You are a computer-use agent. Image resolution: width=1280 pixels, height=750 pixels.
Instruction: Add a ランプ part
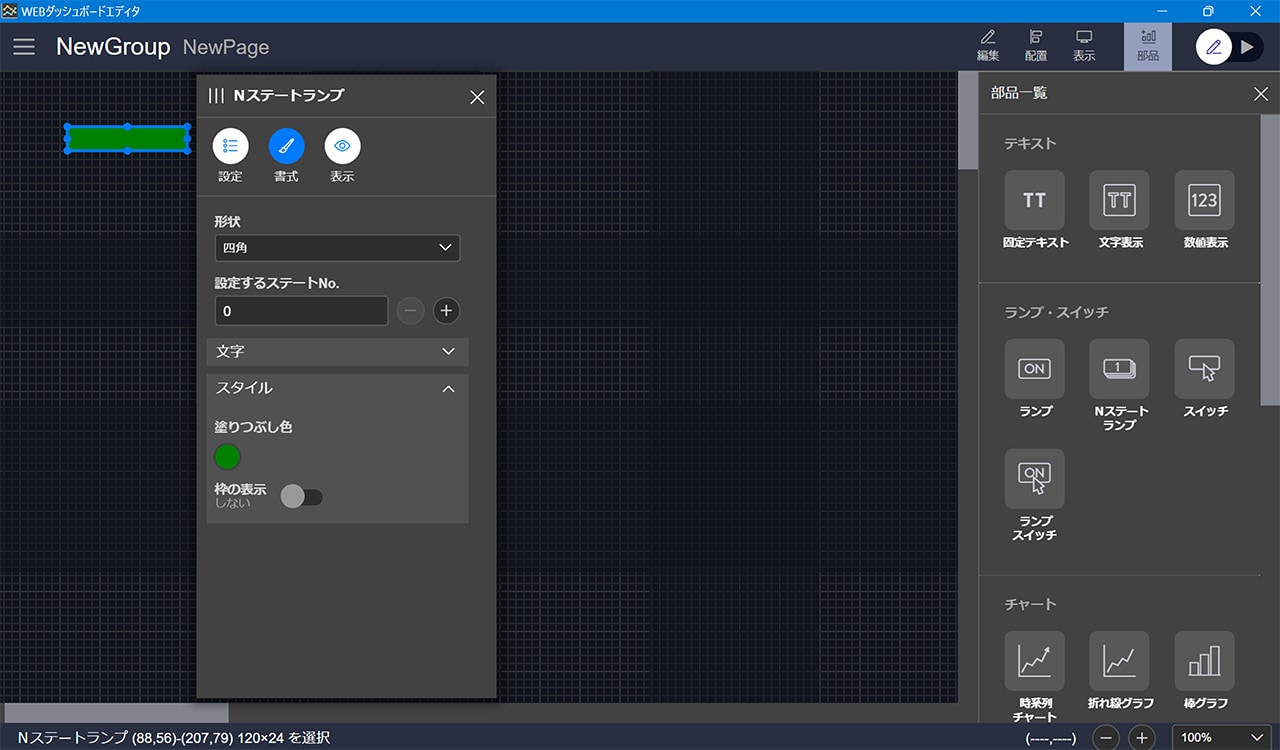pyautogui.click(x=1034, y=369)
